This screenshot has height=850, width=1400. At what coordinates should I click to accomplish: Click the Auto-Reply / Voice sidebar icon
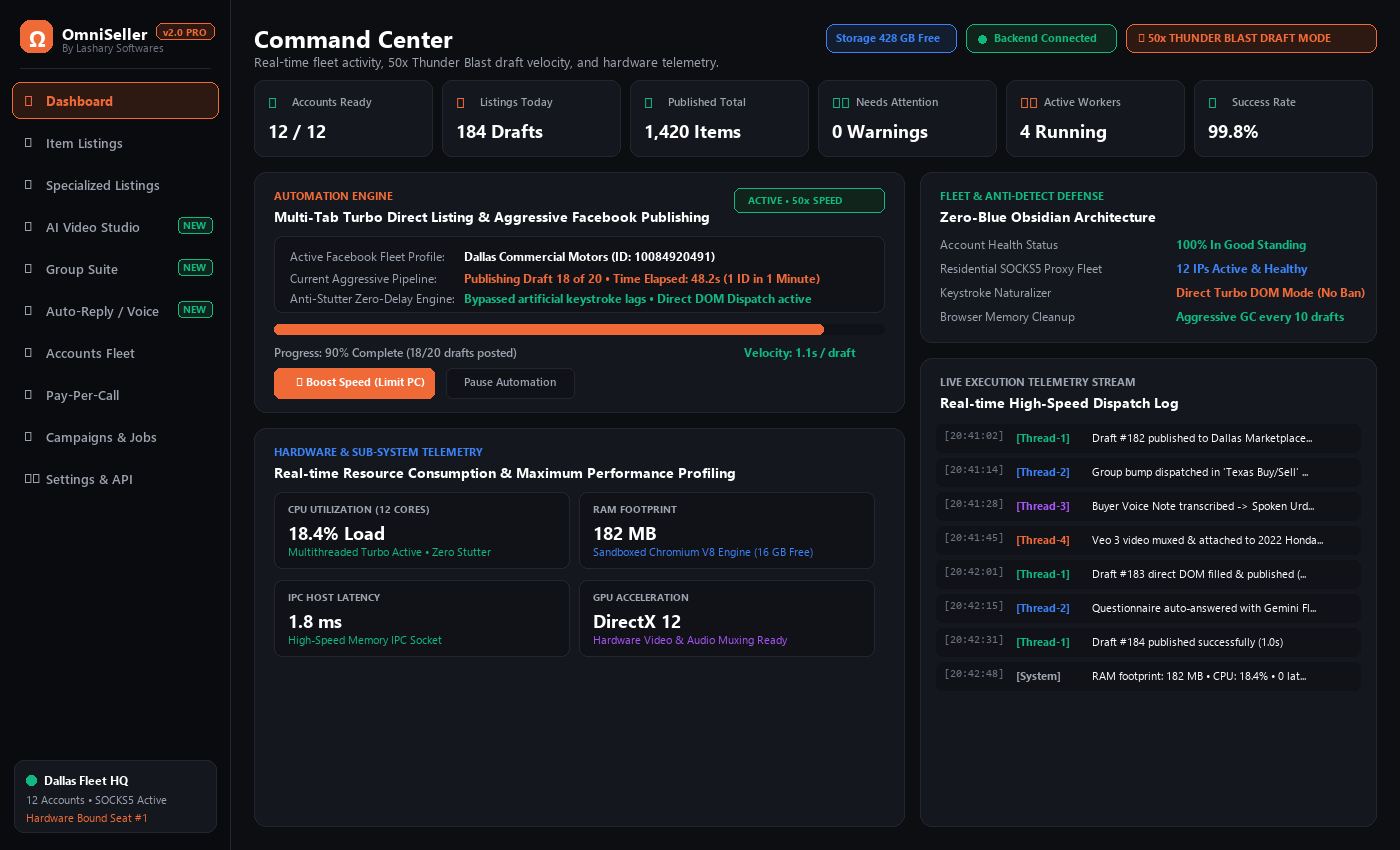tap(29, 311)
